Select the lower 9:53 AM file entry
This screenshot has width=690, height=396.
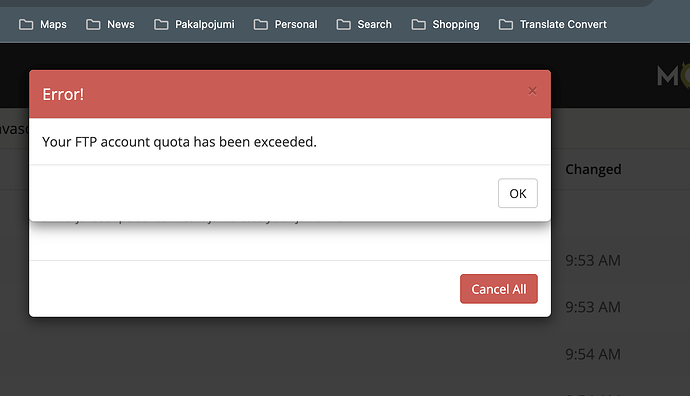coord(593,307)
